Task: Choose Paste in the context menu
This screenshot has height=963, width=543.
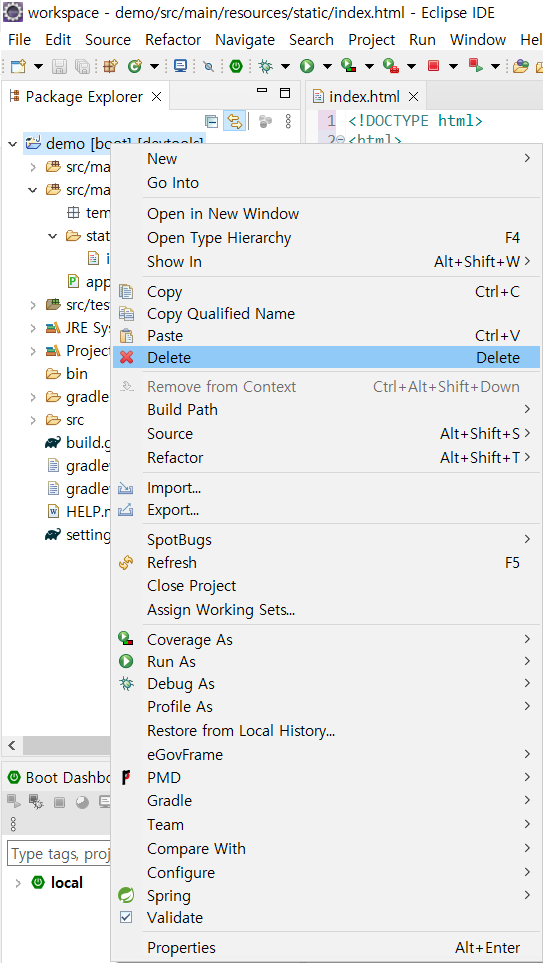Action: click(326, 335)
